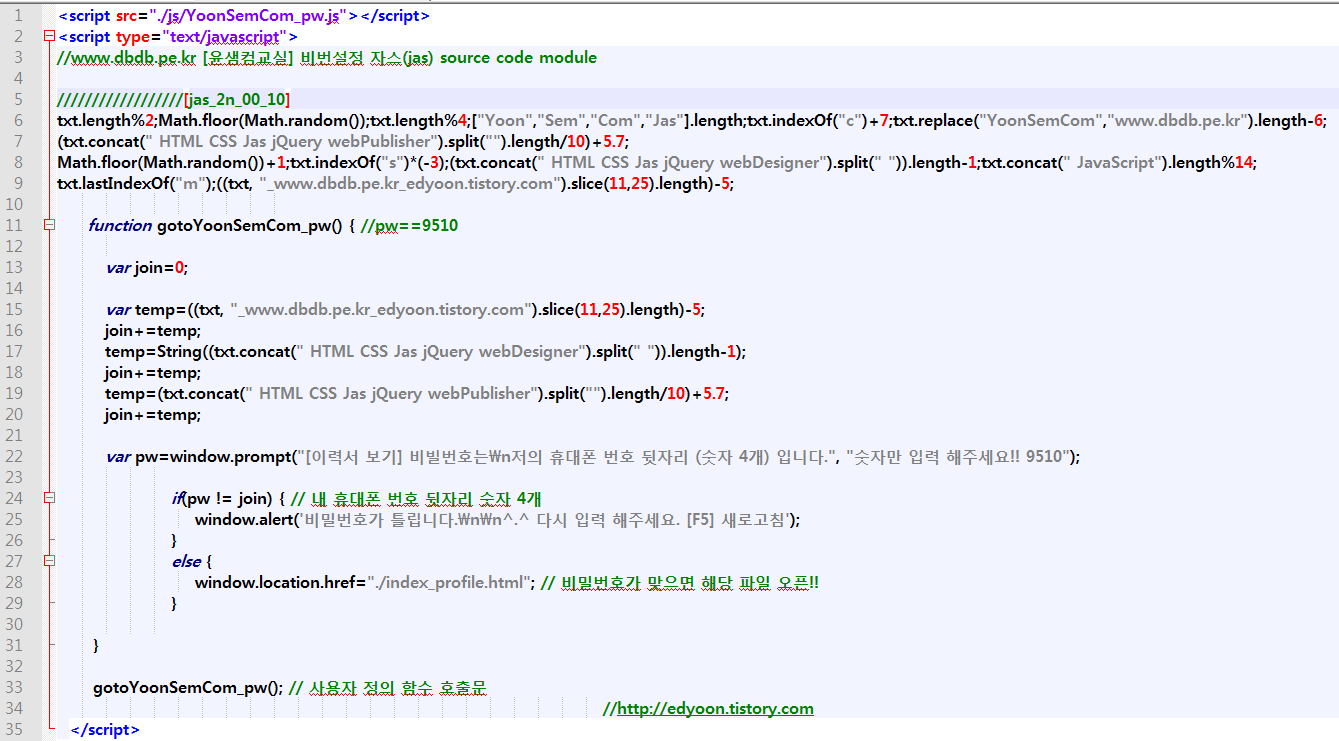Click the closing "</script>" tag on line 35

(105, 730)
